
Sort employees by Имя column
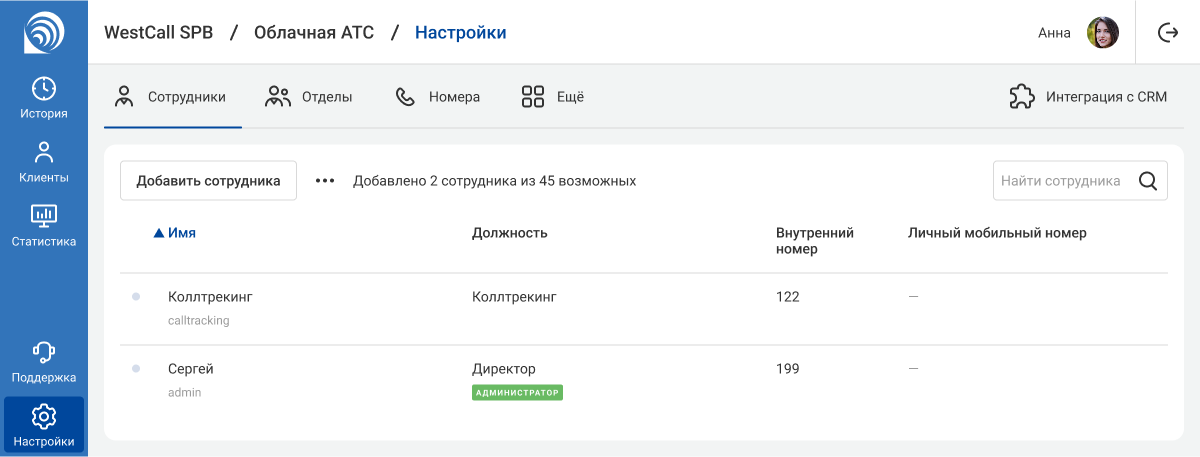[x=181, y=233]
